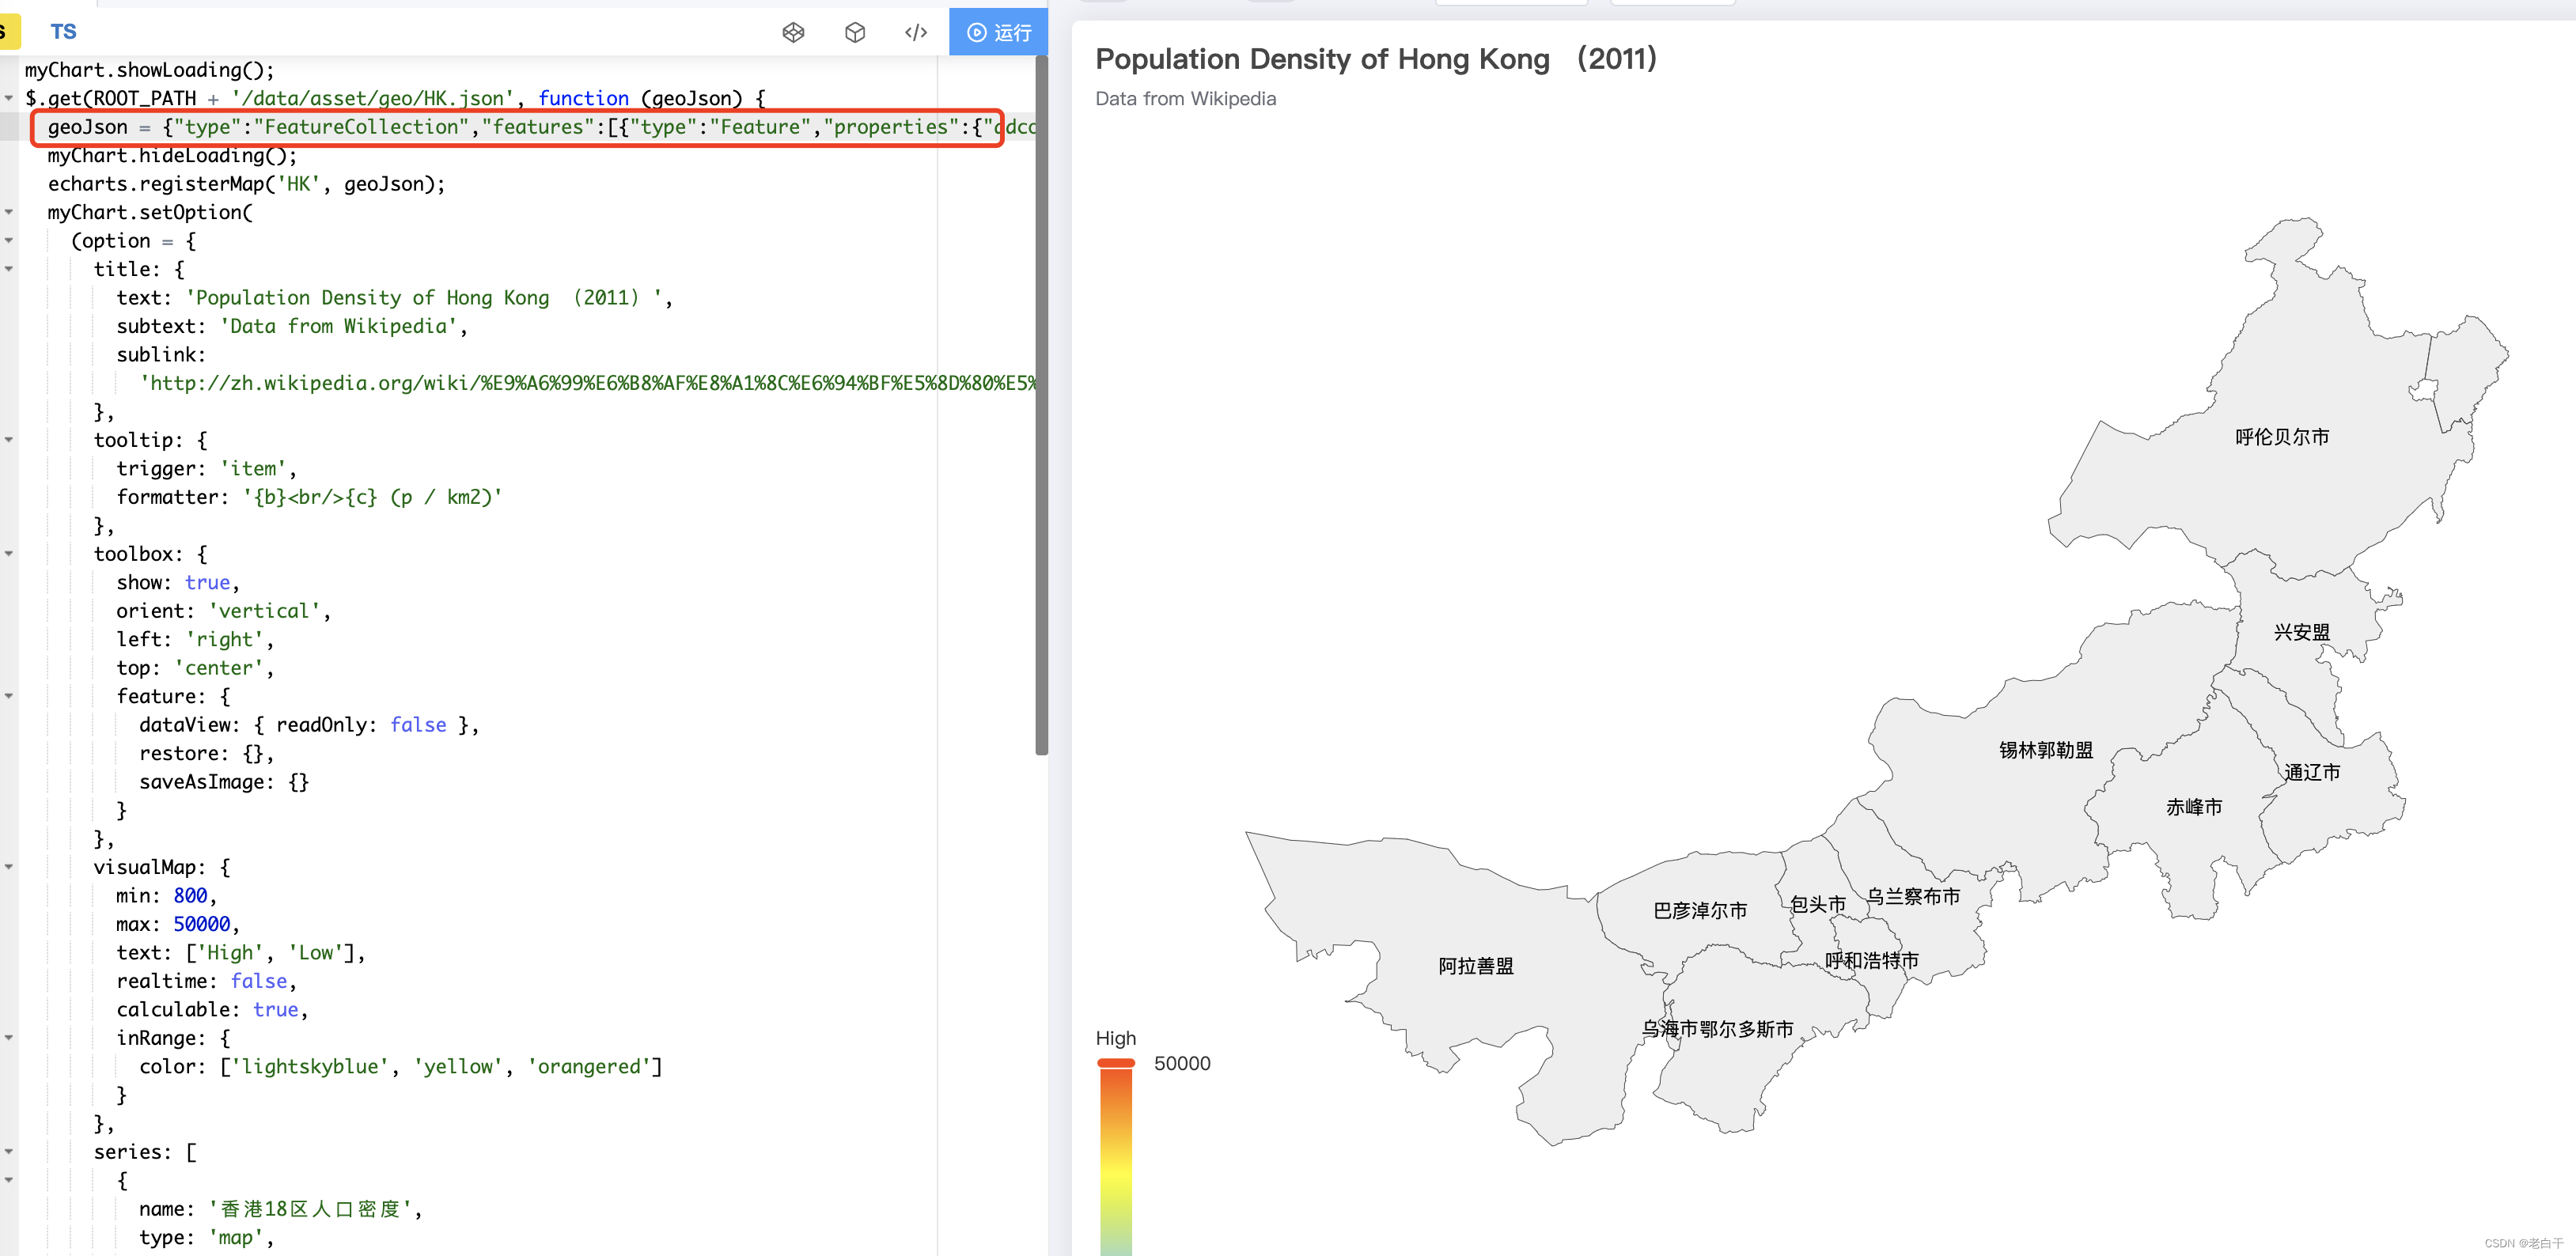
Task: Collapse the $.get callback fold arrow
Action: tap(9, 98)
